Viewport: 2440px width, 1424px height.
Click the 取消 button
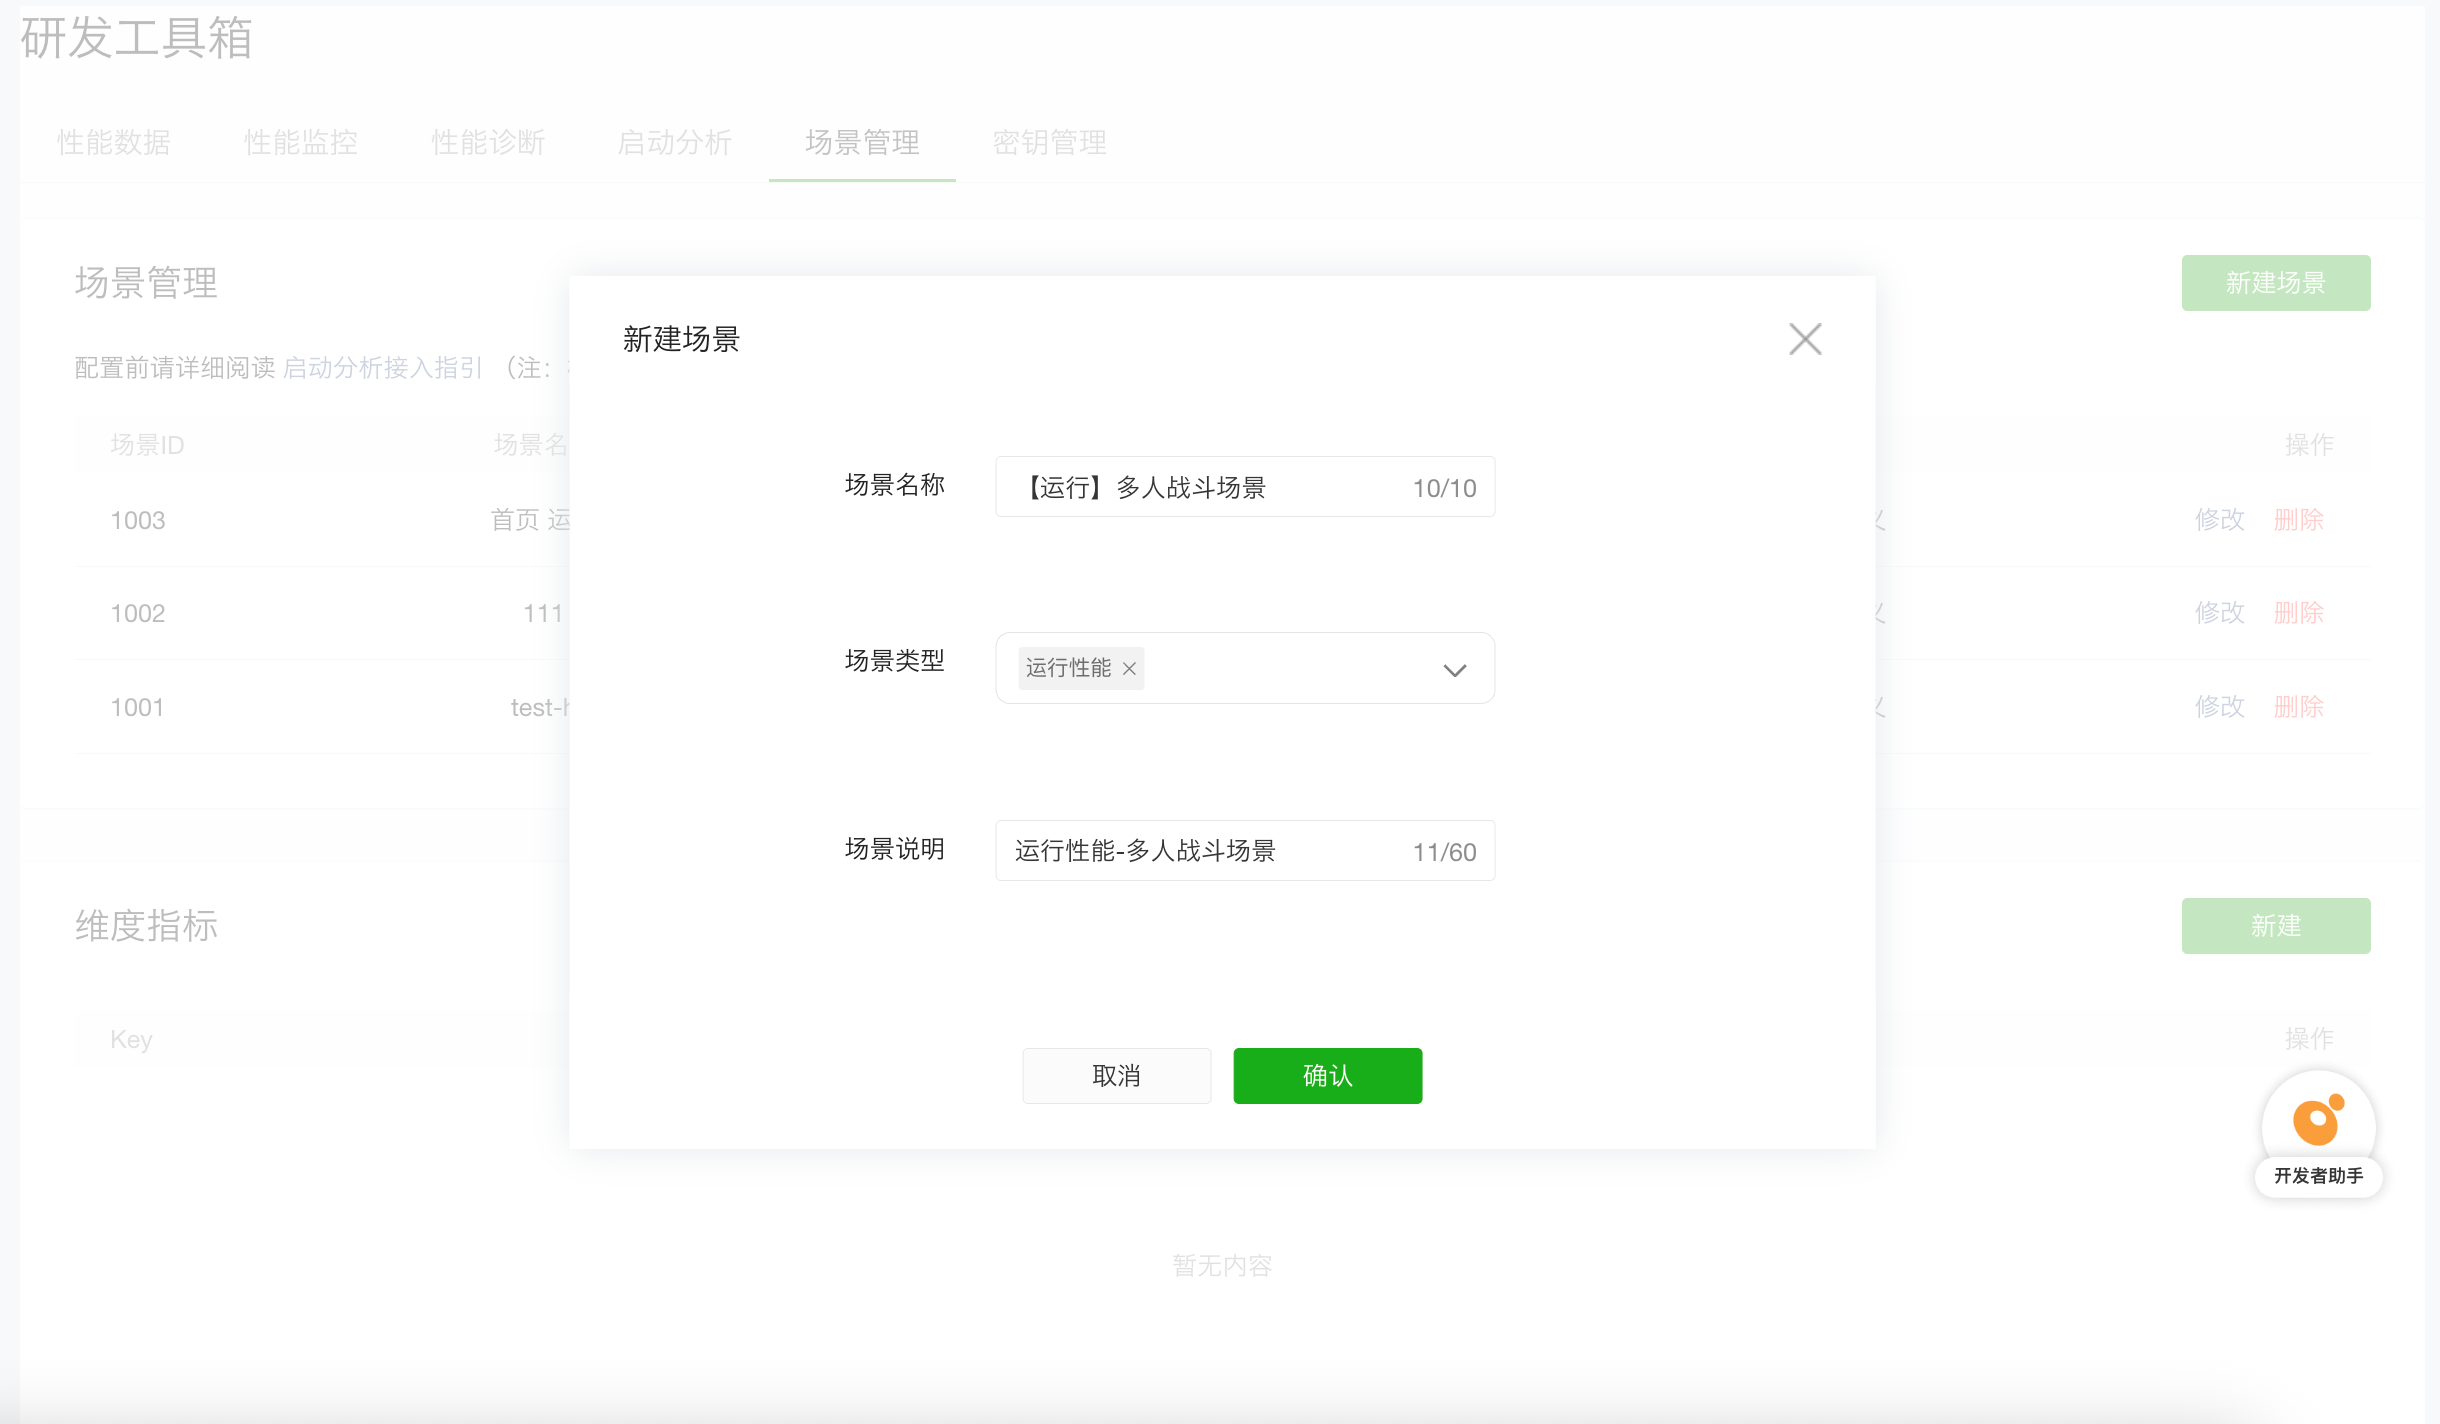pos(1116,1076)
